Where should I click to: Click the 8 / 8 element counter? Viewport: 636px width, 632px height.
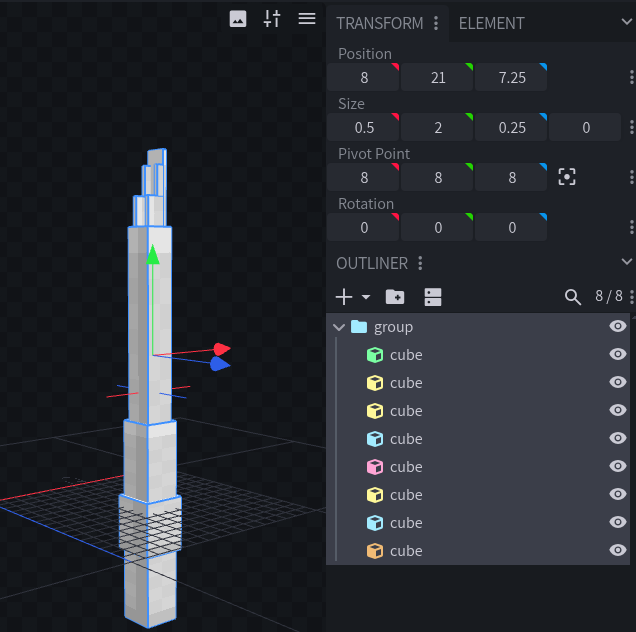click(x=608, y=296)
